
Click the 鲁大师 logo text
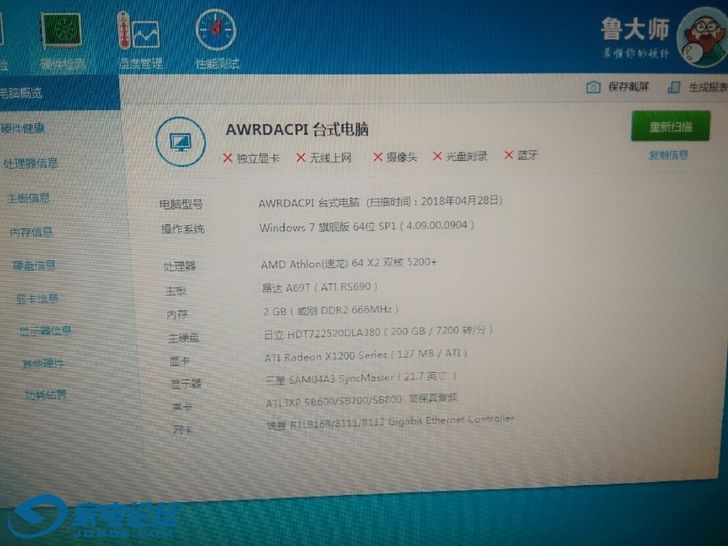(x=635, y=29)
